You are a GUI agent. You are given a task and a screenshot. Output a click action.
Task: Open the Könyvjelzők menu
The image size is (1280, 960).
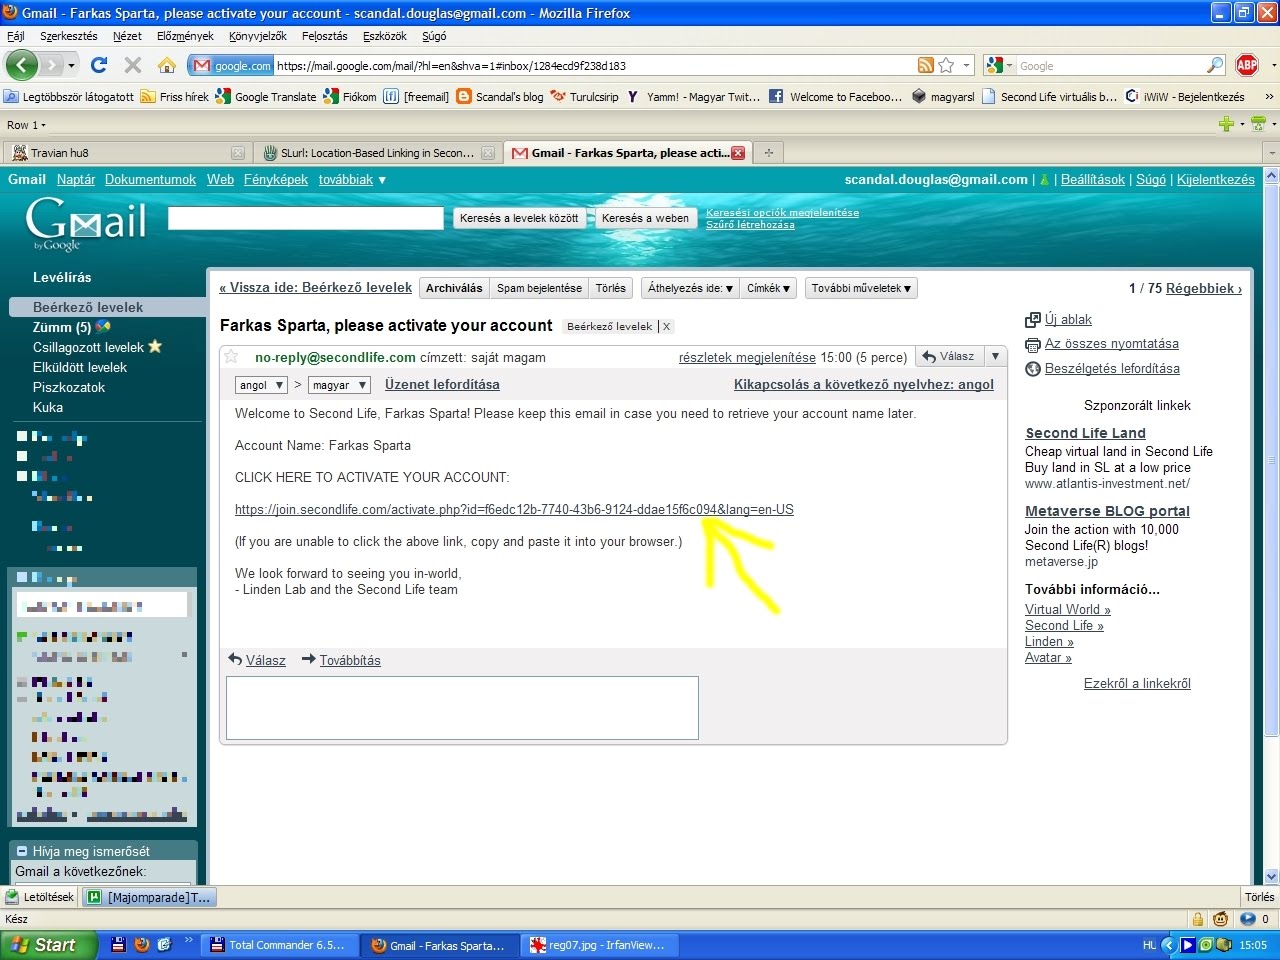[257, 36]
